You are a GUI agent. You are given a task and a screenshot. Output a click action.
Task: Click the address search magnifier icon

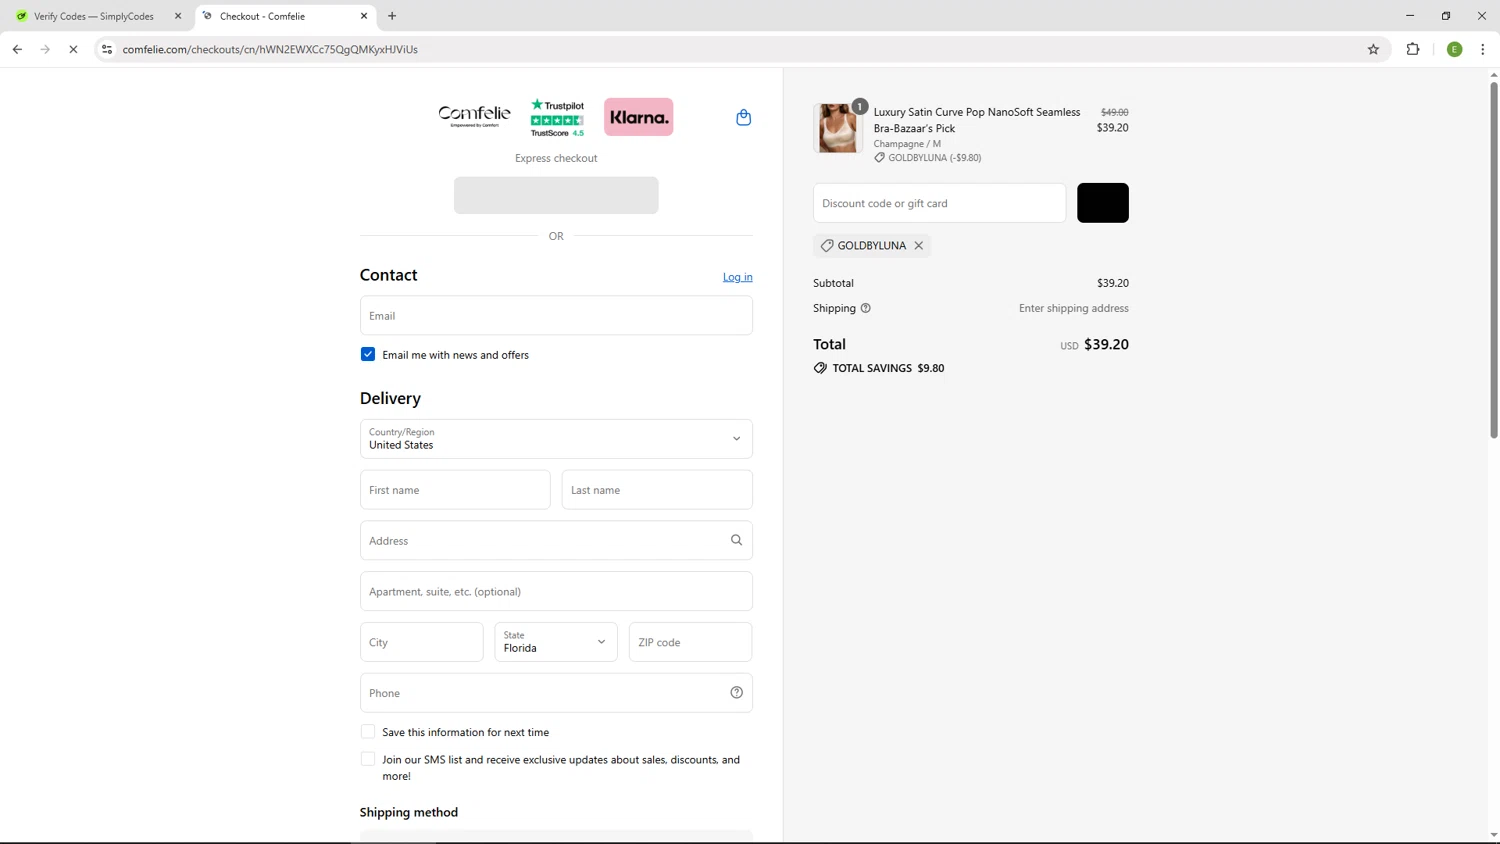tap(736, 540)
